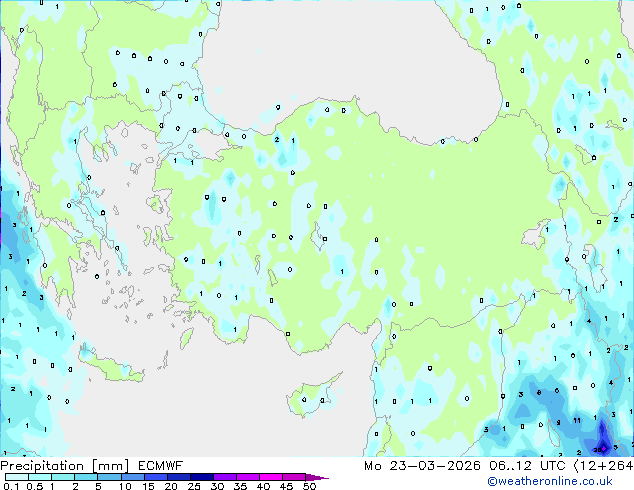The height and width of the screenshot is (490, 634).
Task: Click the 'ECMWF' model label
Action: pyautogui.click(x=161, y=466)
